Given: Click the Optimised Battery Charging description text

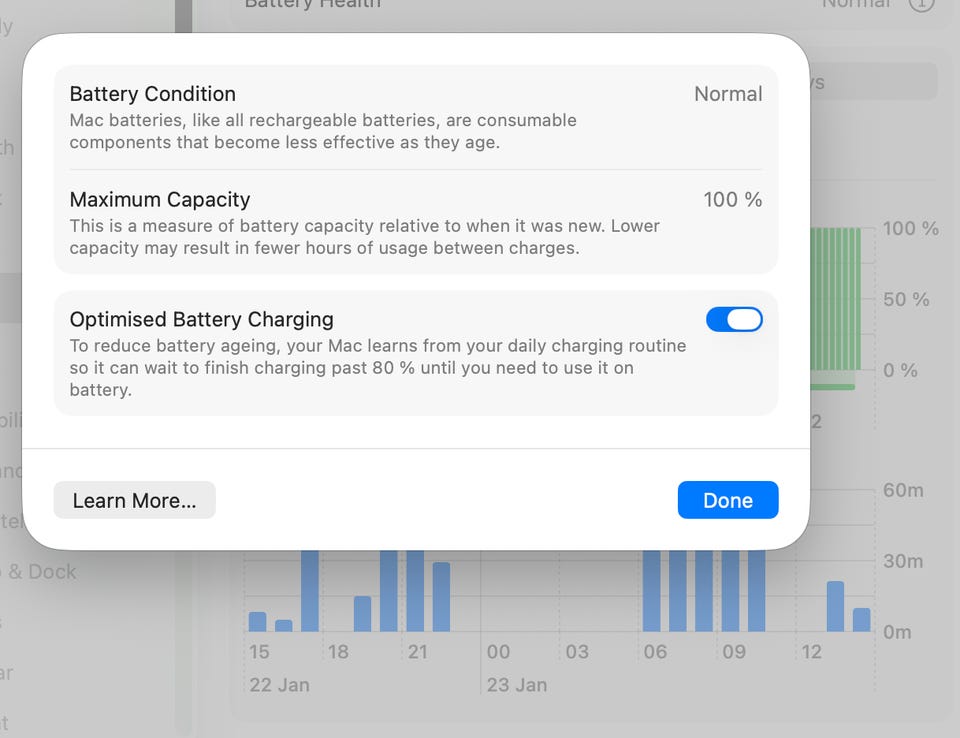Looking at the screenshot, I should pos(377,368).
